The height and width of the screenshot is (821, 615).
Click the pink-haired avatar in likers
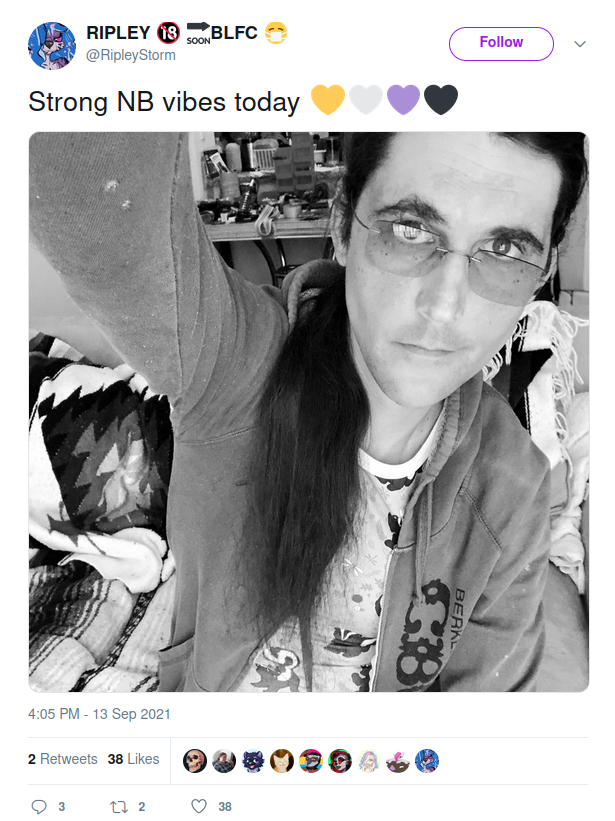pos(368,761)
